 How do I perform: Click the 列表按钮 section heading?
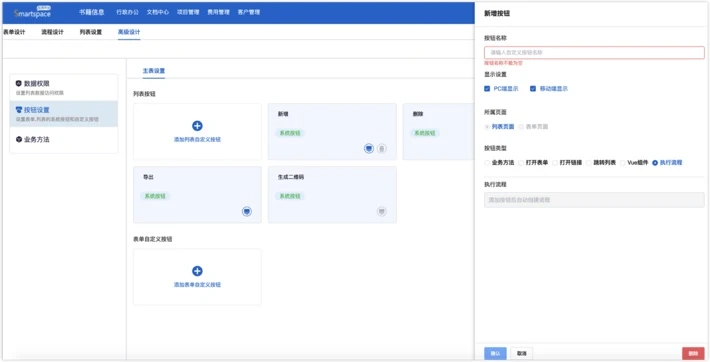[144, 94]
